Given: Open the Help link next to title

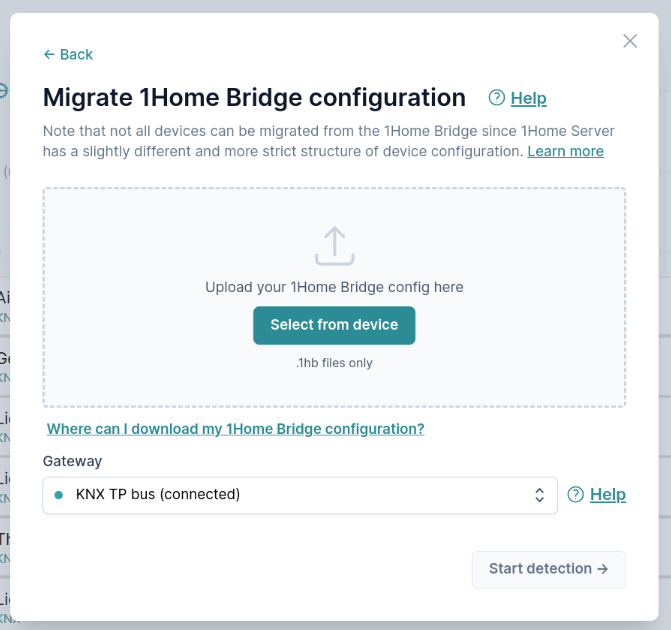Looking at the screenshot, I should [528, 98].
